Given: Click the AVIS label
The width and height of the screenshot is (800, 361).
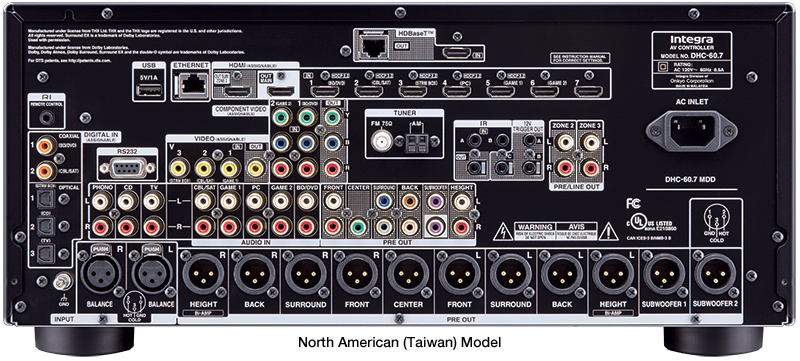Looking at the screenshot, I should [x=576, y=226].
